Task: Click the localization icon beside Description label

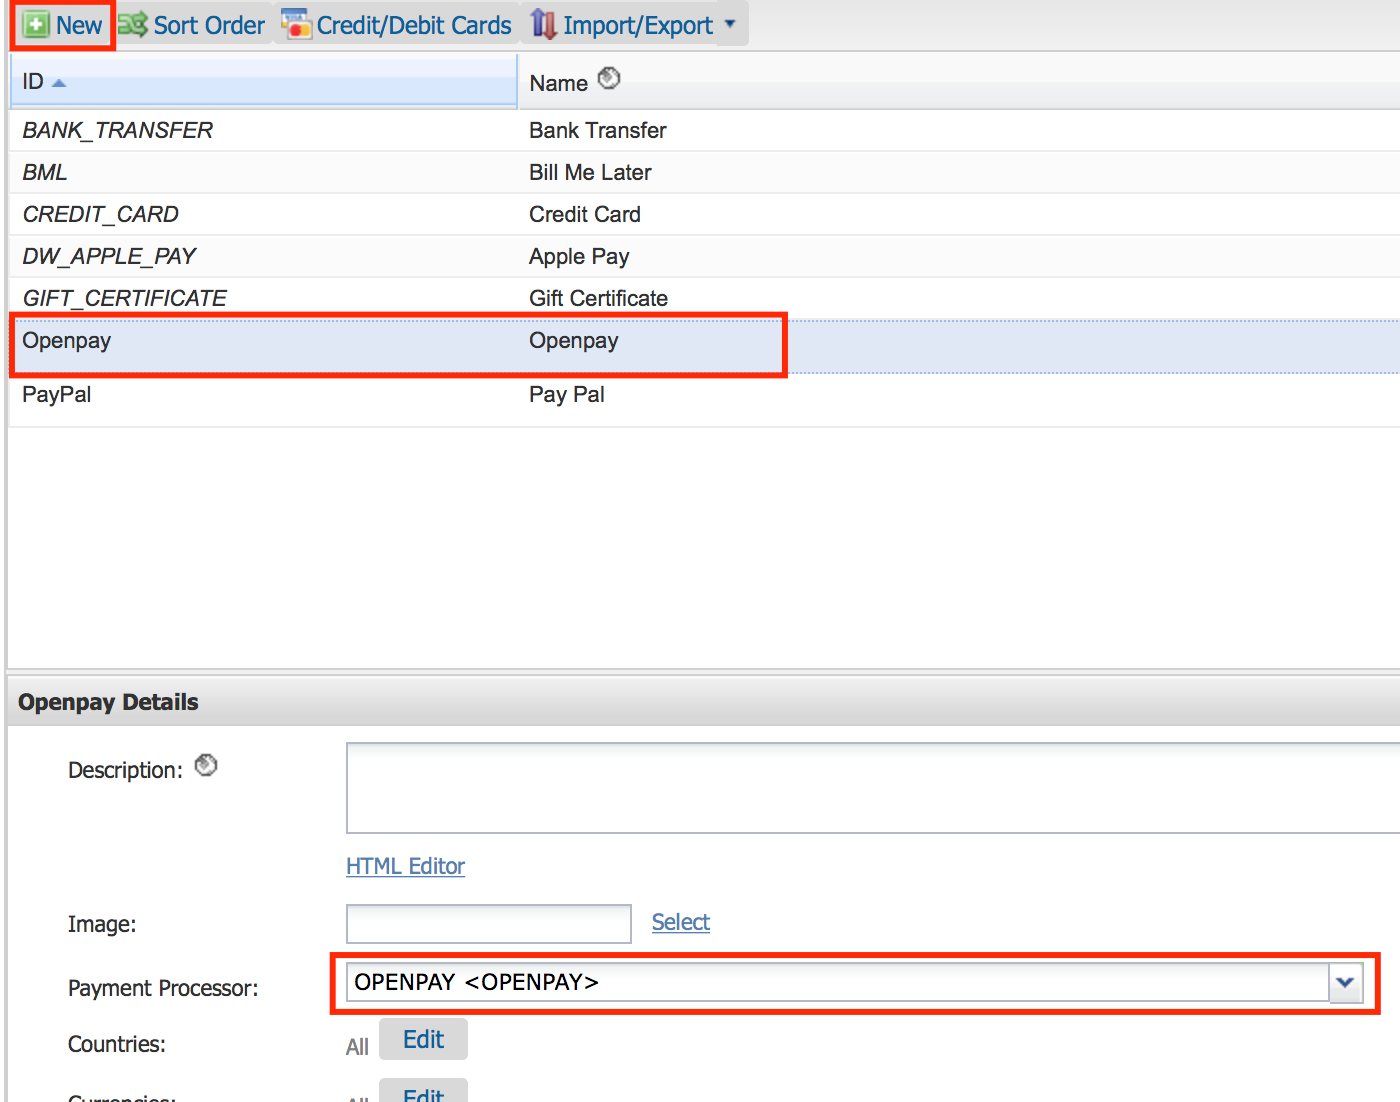Action: point(206,766)
